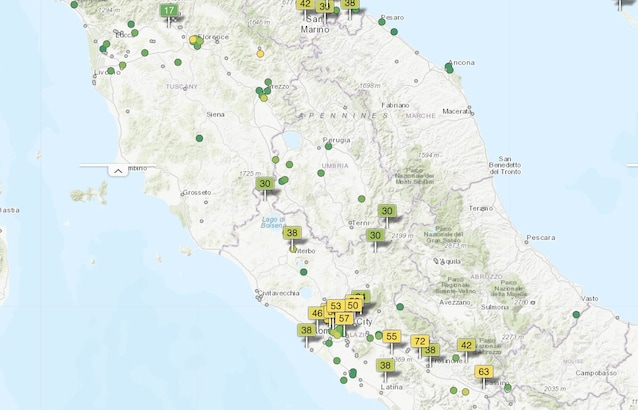The height and width of the screenshot is (410, 638).
Task: Open the yellow 55 marker
Action: 391,336
